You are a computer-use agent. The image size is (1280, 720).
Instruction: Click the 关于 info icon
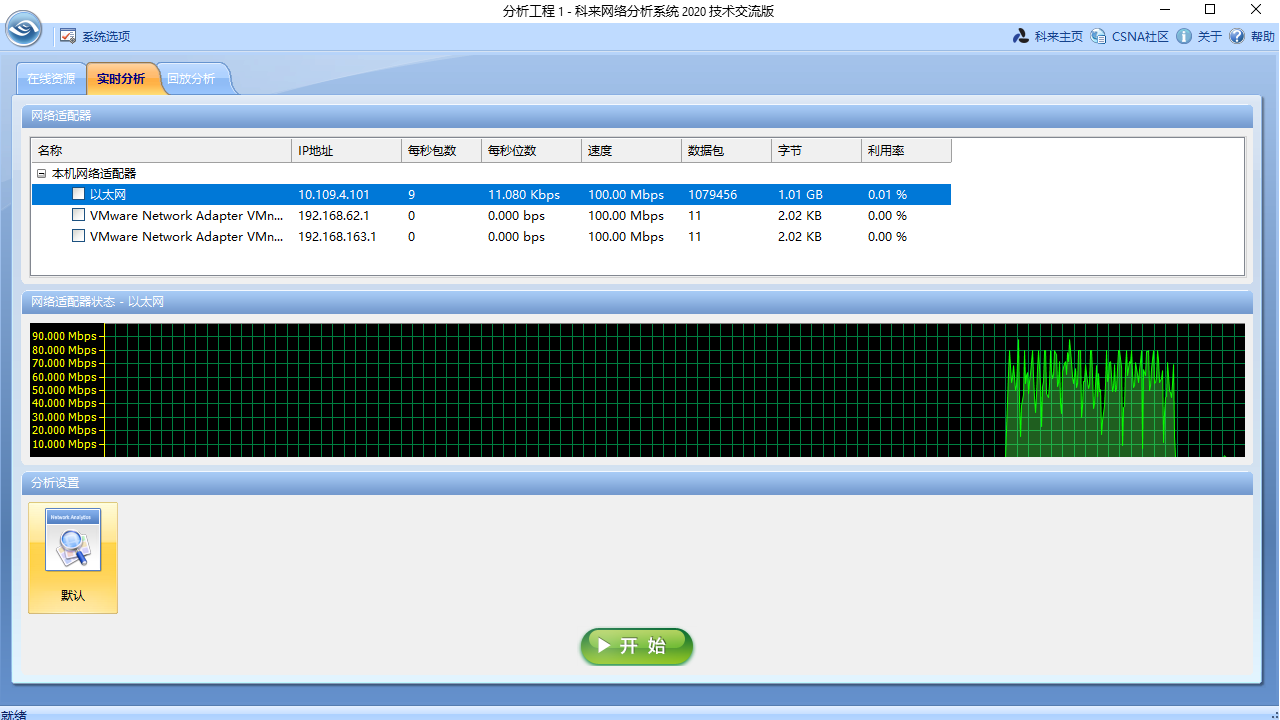tap(1184, 36)
